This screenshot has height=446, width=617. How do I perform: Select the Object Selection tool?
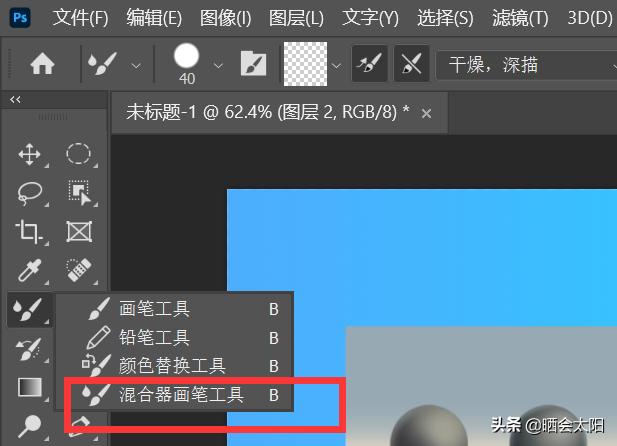[x=78, y=192]
